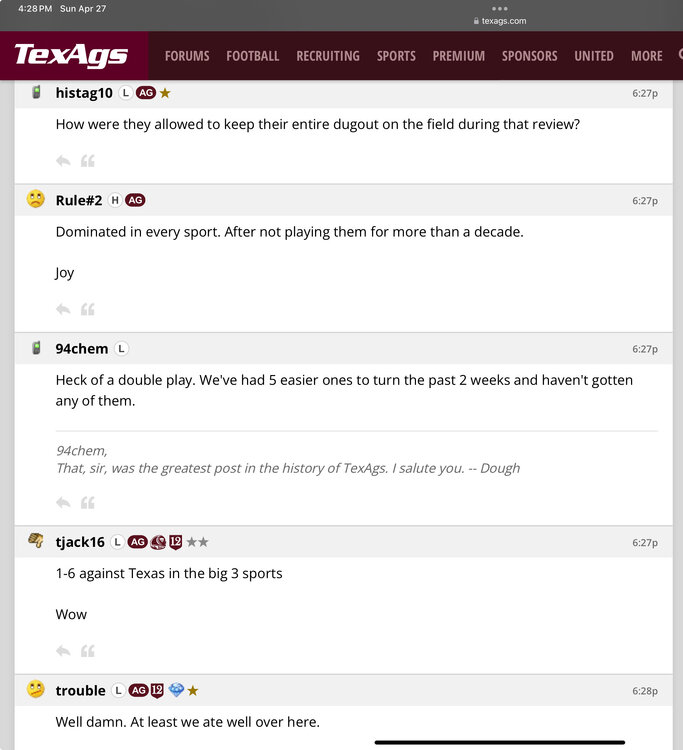The image size is (683, 750).
Task: Open the Recruiting menu
Action: (x=328, y=56)
